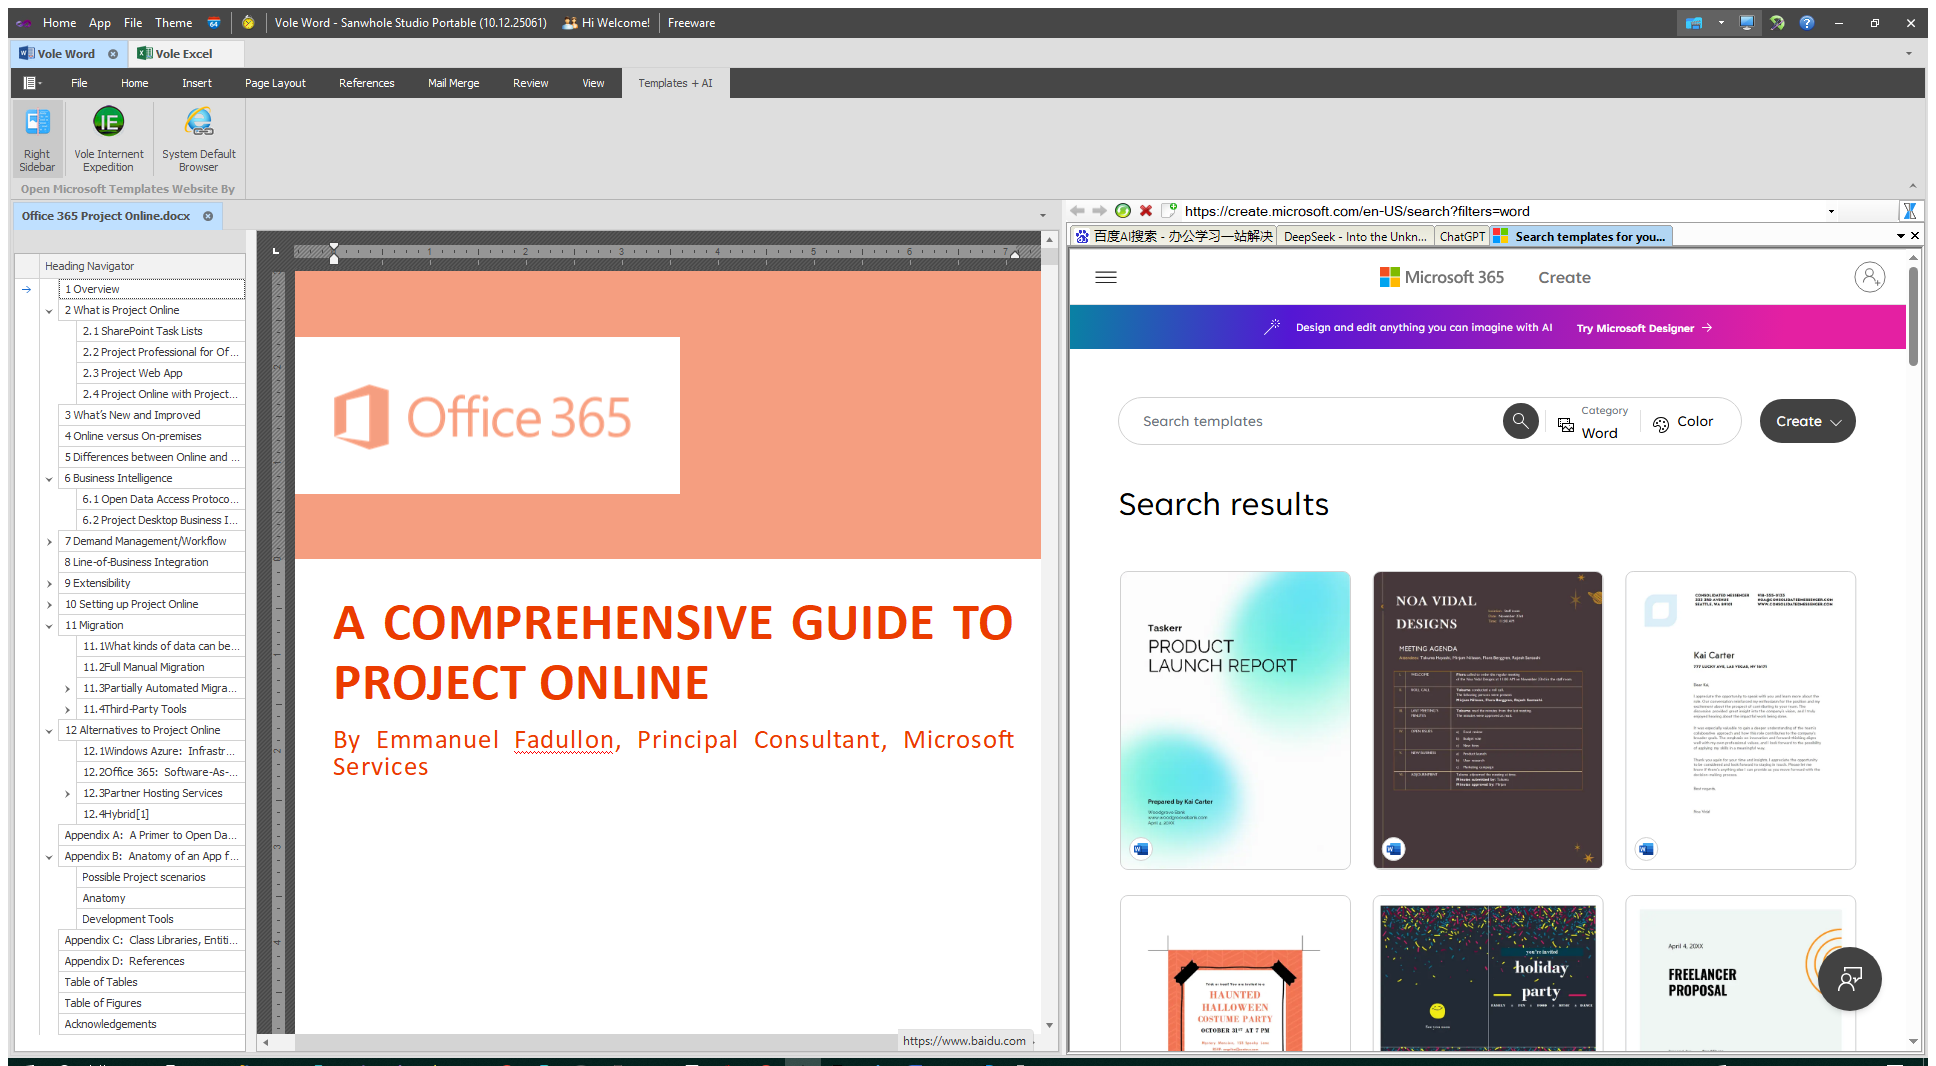Collapse the Business Intelligence node
Viewport: 1936px width, 1066px height.
pyautogui.click(x=49, y=479)
